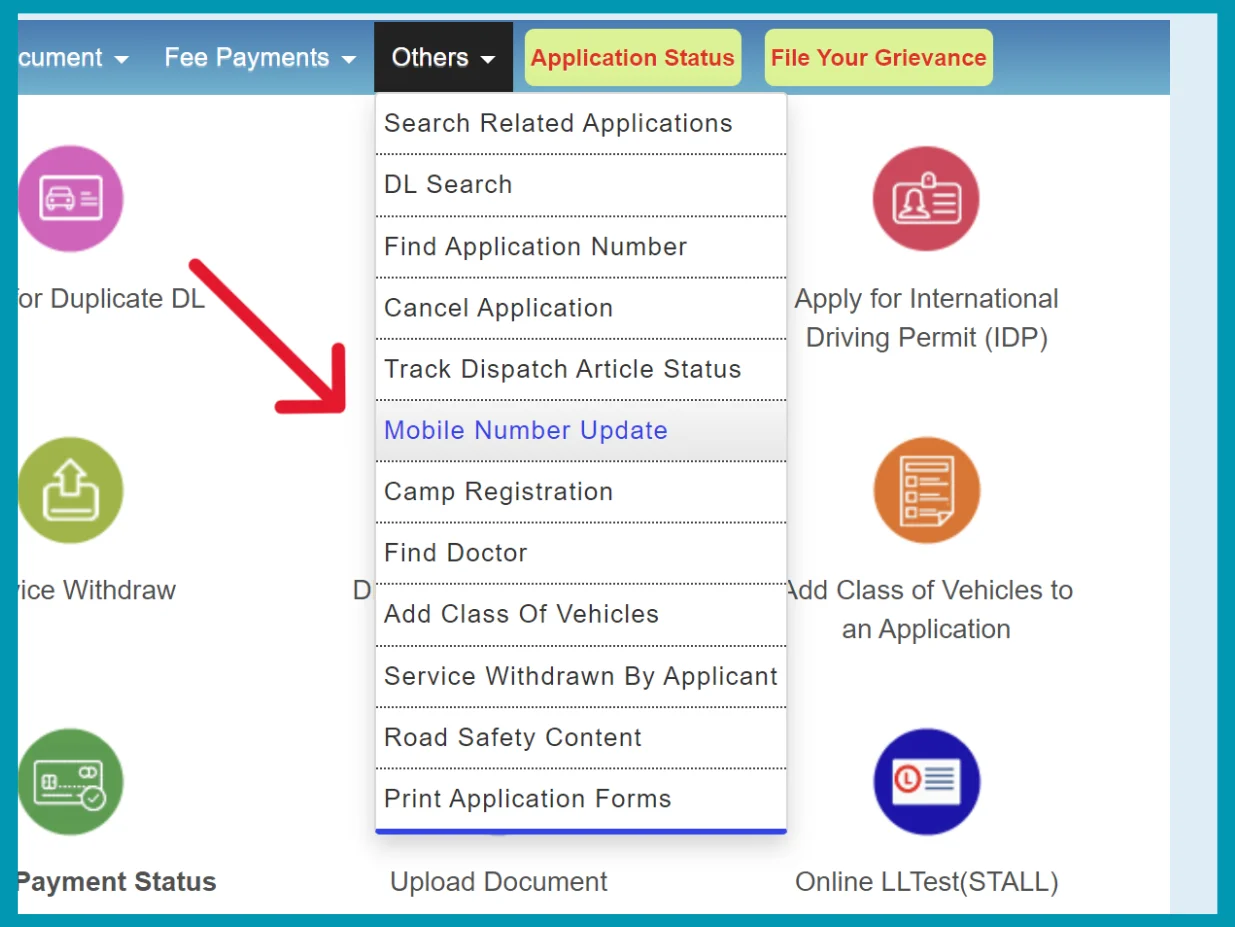Image resolution: width=1235 pixels, height=927 pixels.
Task: Open Print Application Forms
Action: (x=527, y=798)
